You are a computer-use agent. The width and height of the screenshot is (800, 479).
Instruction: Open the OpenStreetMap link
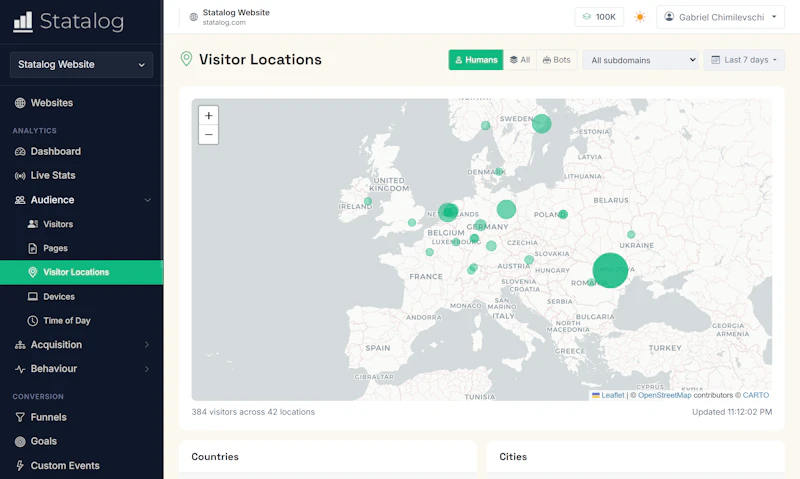click(664, 395)
